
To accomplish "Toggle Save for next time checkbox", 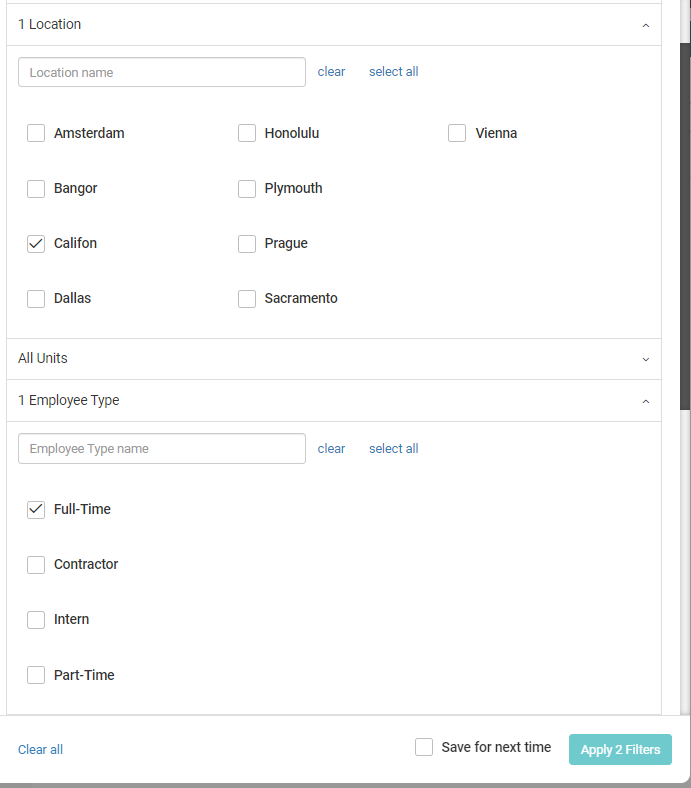I will pos(424,747).
